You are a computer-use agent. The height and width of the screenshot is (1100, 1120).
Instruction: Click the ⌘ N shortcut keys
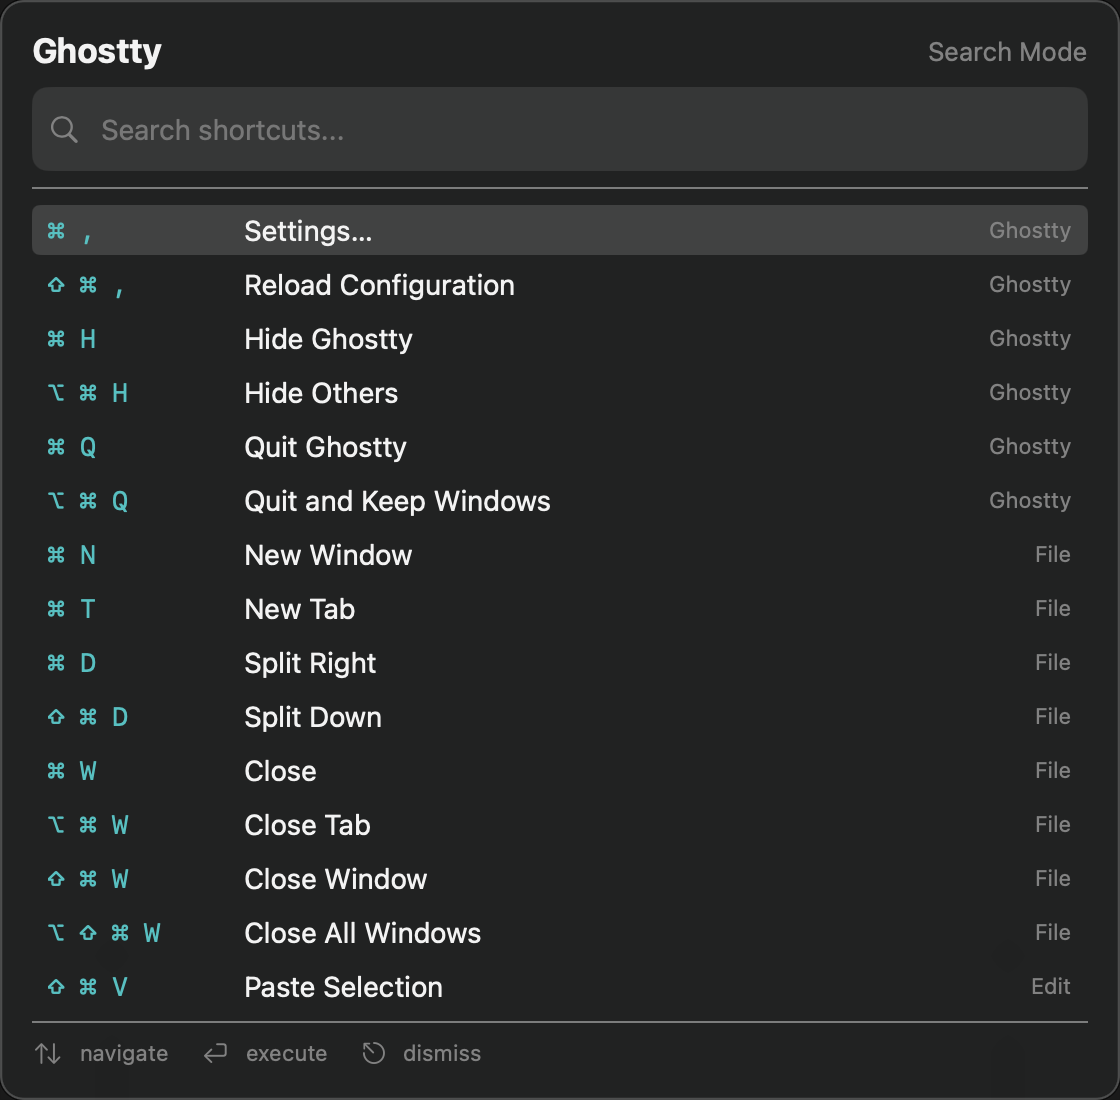(x=71, y=555)
